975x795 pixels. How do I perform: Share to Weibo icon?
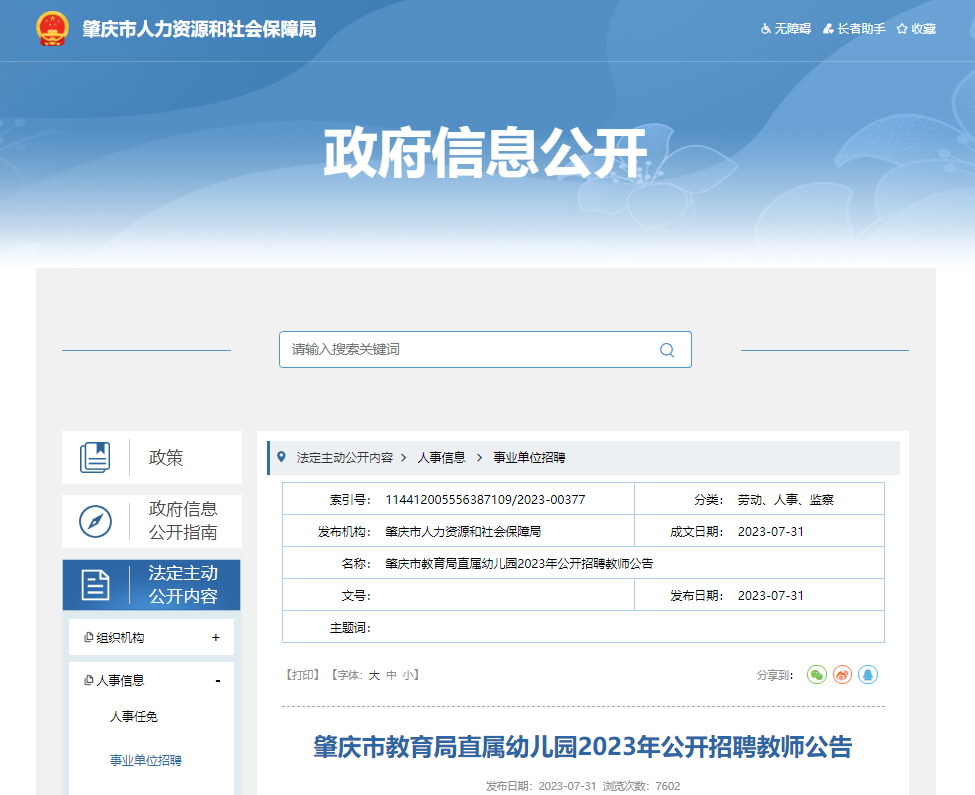843,675
